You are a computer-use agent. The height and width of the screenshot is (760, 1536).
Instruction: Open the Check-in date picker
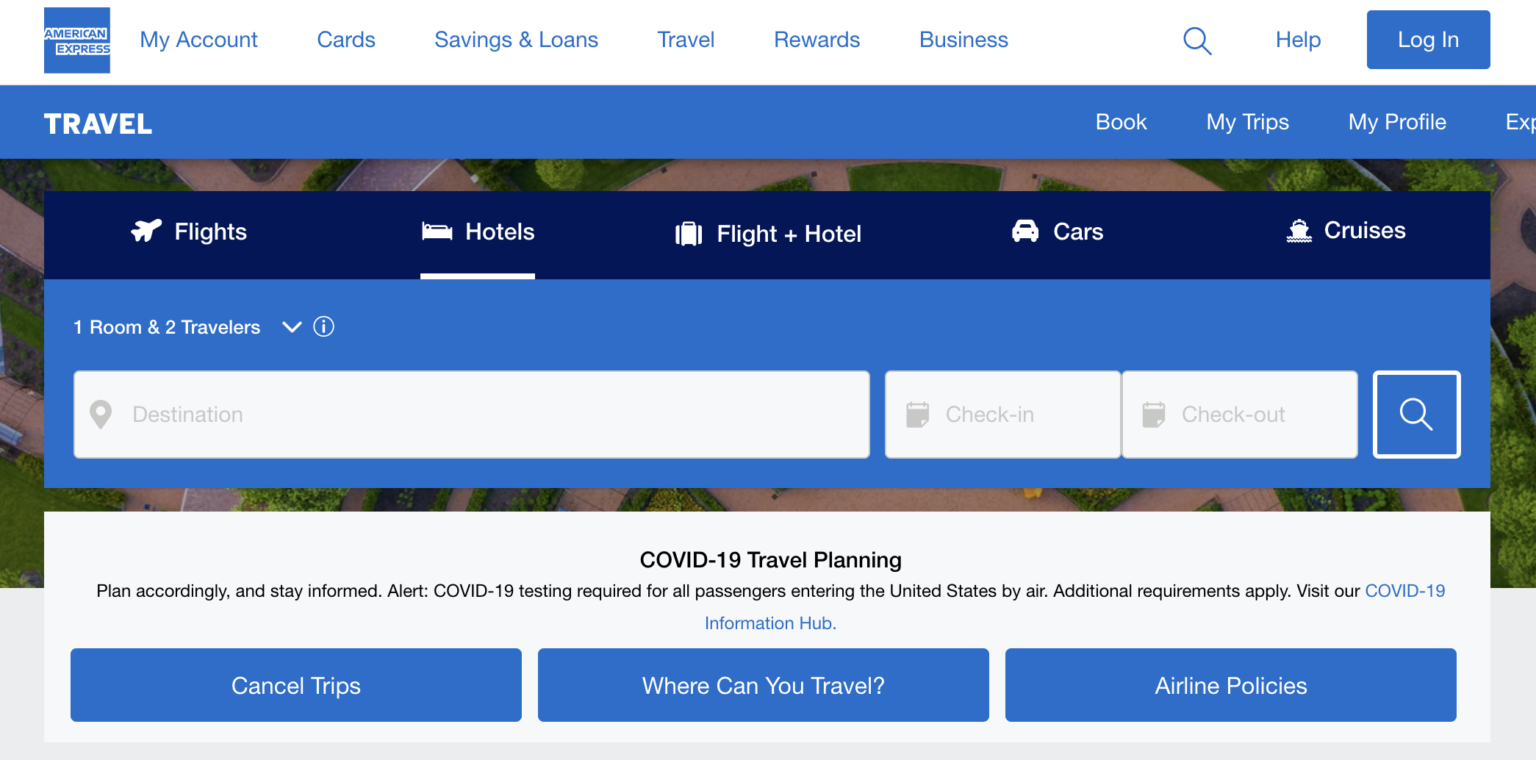pyautogui.click(x=1002, y=414)
